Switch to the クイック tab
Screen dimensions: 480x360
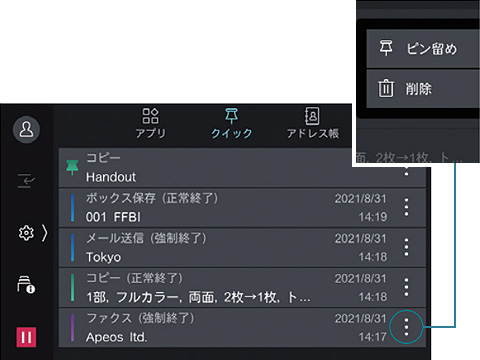(x=232, y=123)
